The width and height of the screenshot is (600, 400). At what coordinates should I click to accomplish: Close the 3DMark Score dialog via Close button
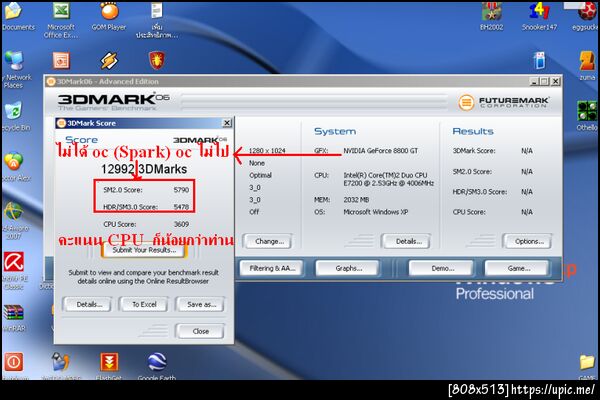pyautogui.click(x=201, y=331)
